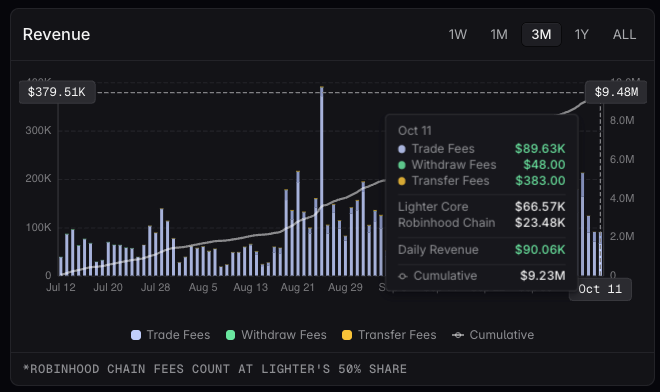Click the Jul 28 x-axis label

[155, 288]
